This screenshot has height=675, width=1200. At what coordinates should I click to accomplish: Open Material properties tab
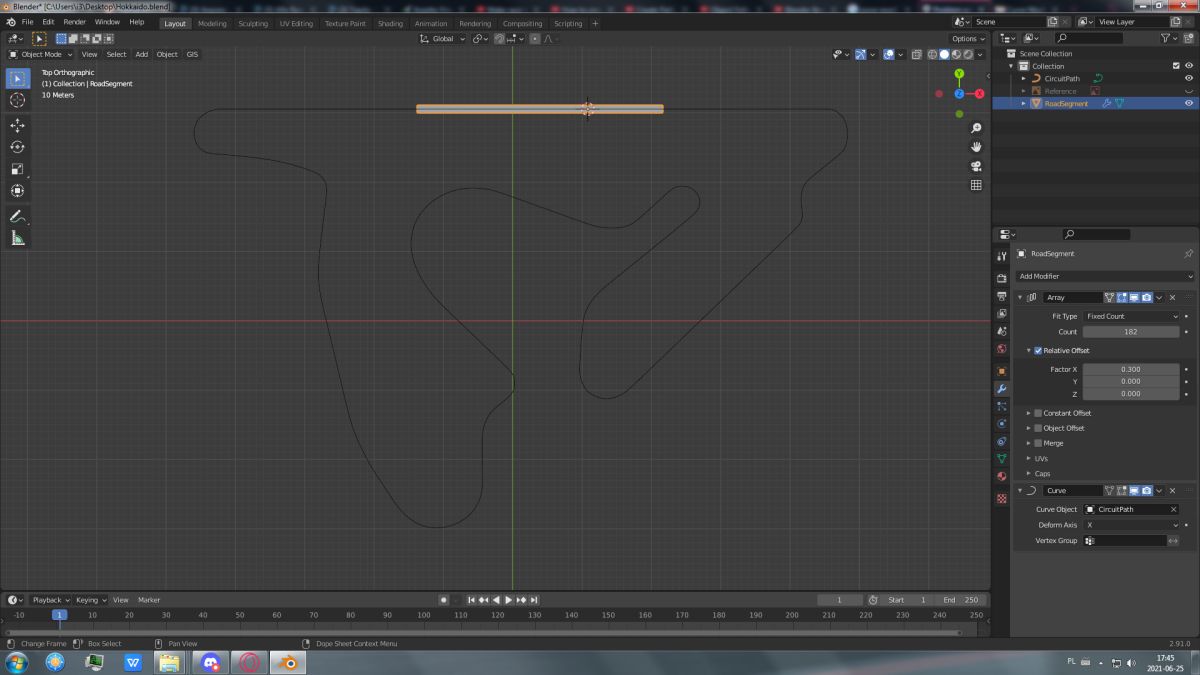tap(1001, 476)
